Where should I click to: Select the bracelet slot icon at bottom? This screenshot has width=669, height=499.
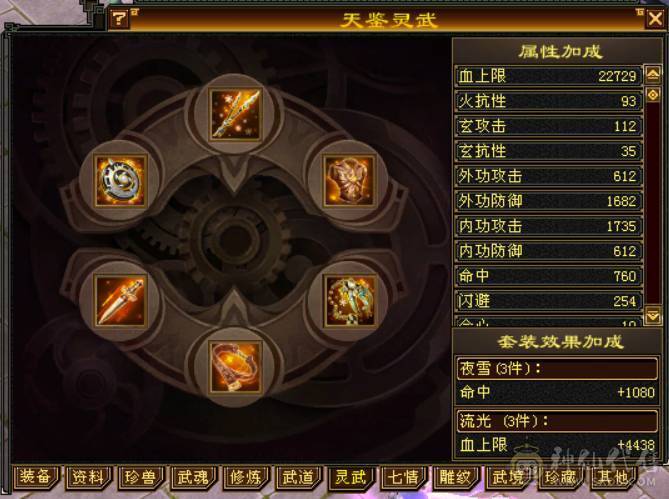click(235, 367)
